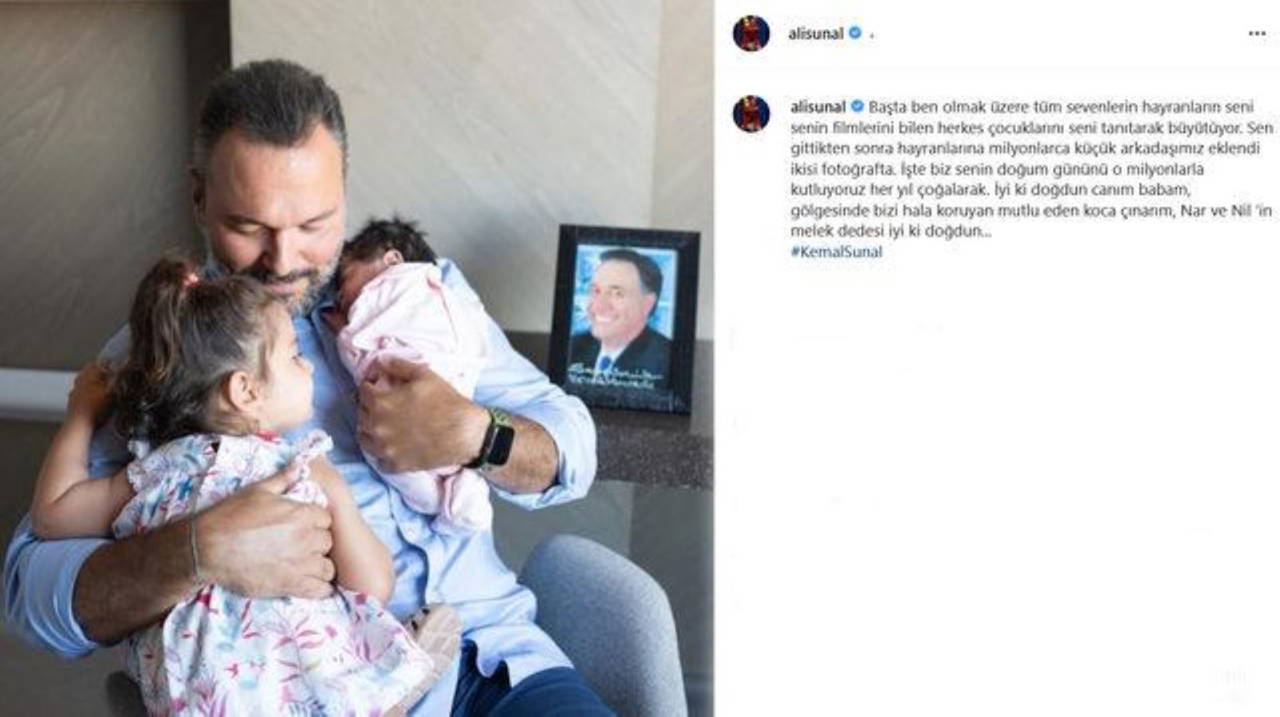Click the blue verified badge in the post header
This screenshot has height=717, width=1280.
855,33
